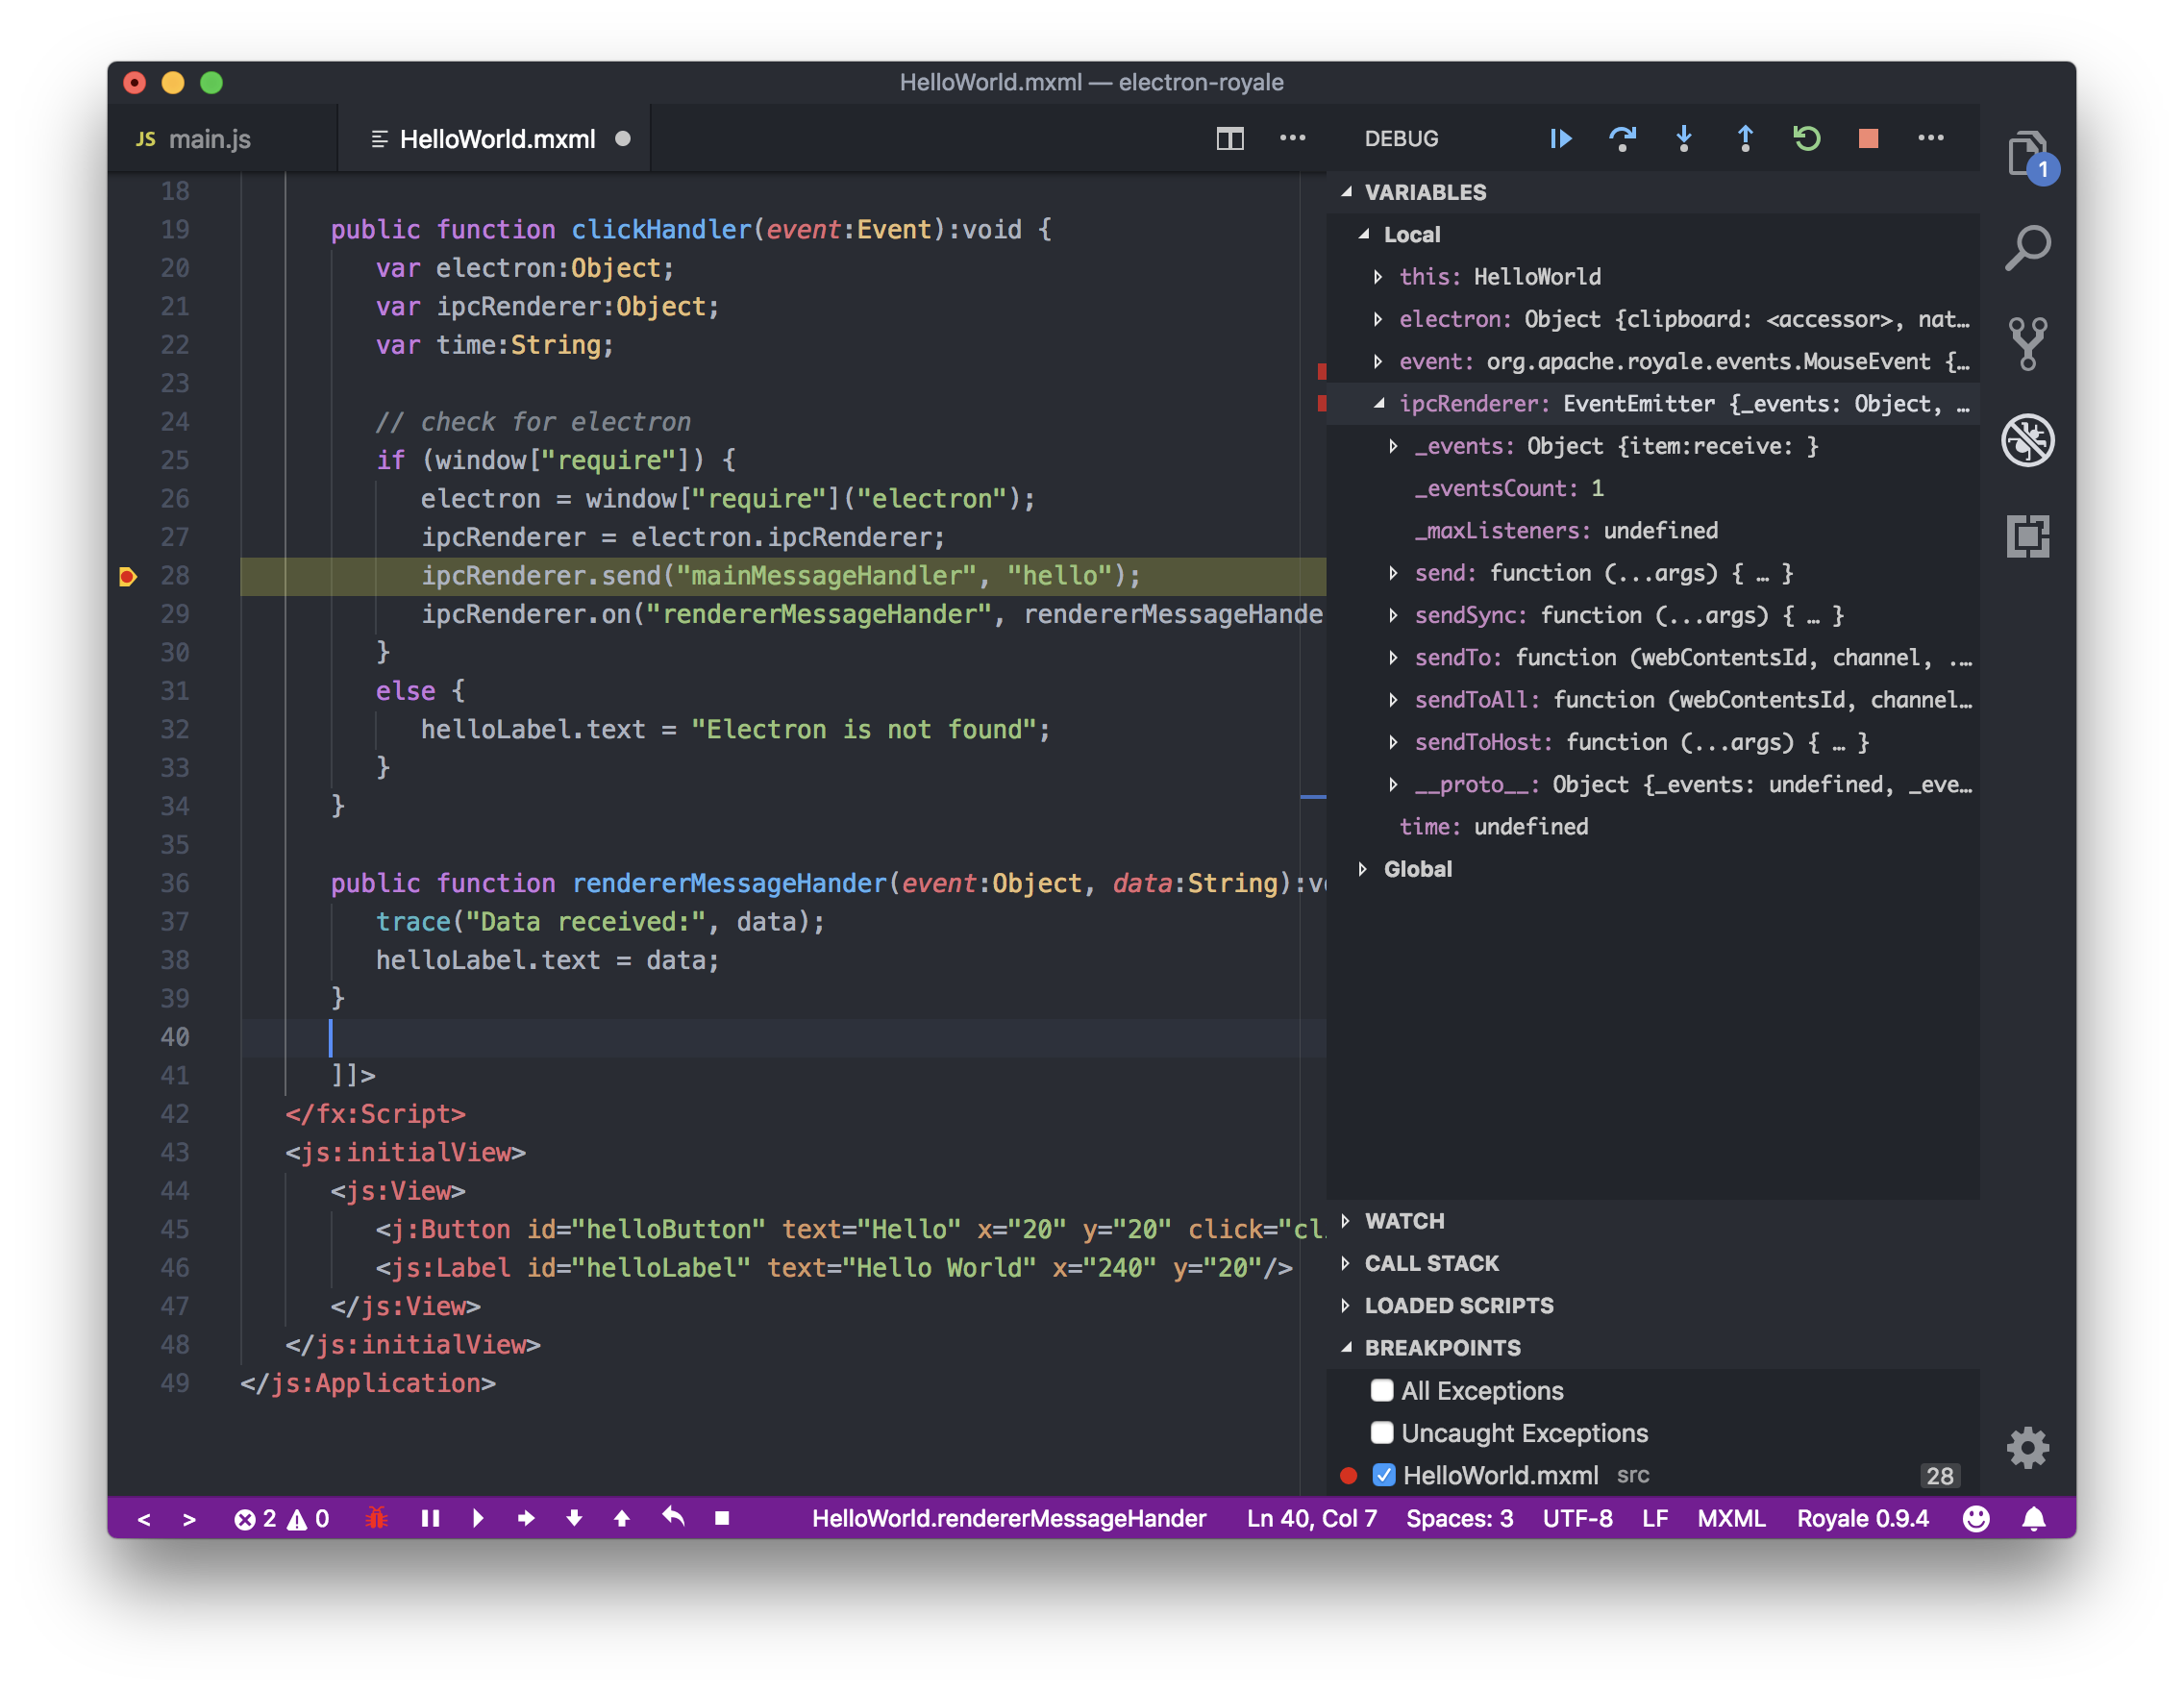Change the LF end-of-line sequence
2184x1692 pixels.
click(1654, 1518)
